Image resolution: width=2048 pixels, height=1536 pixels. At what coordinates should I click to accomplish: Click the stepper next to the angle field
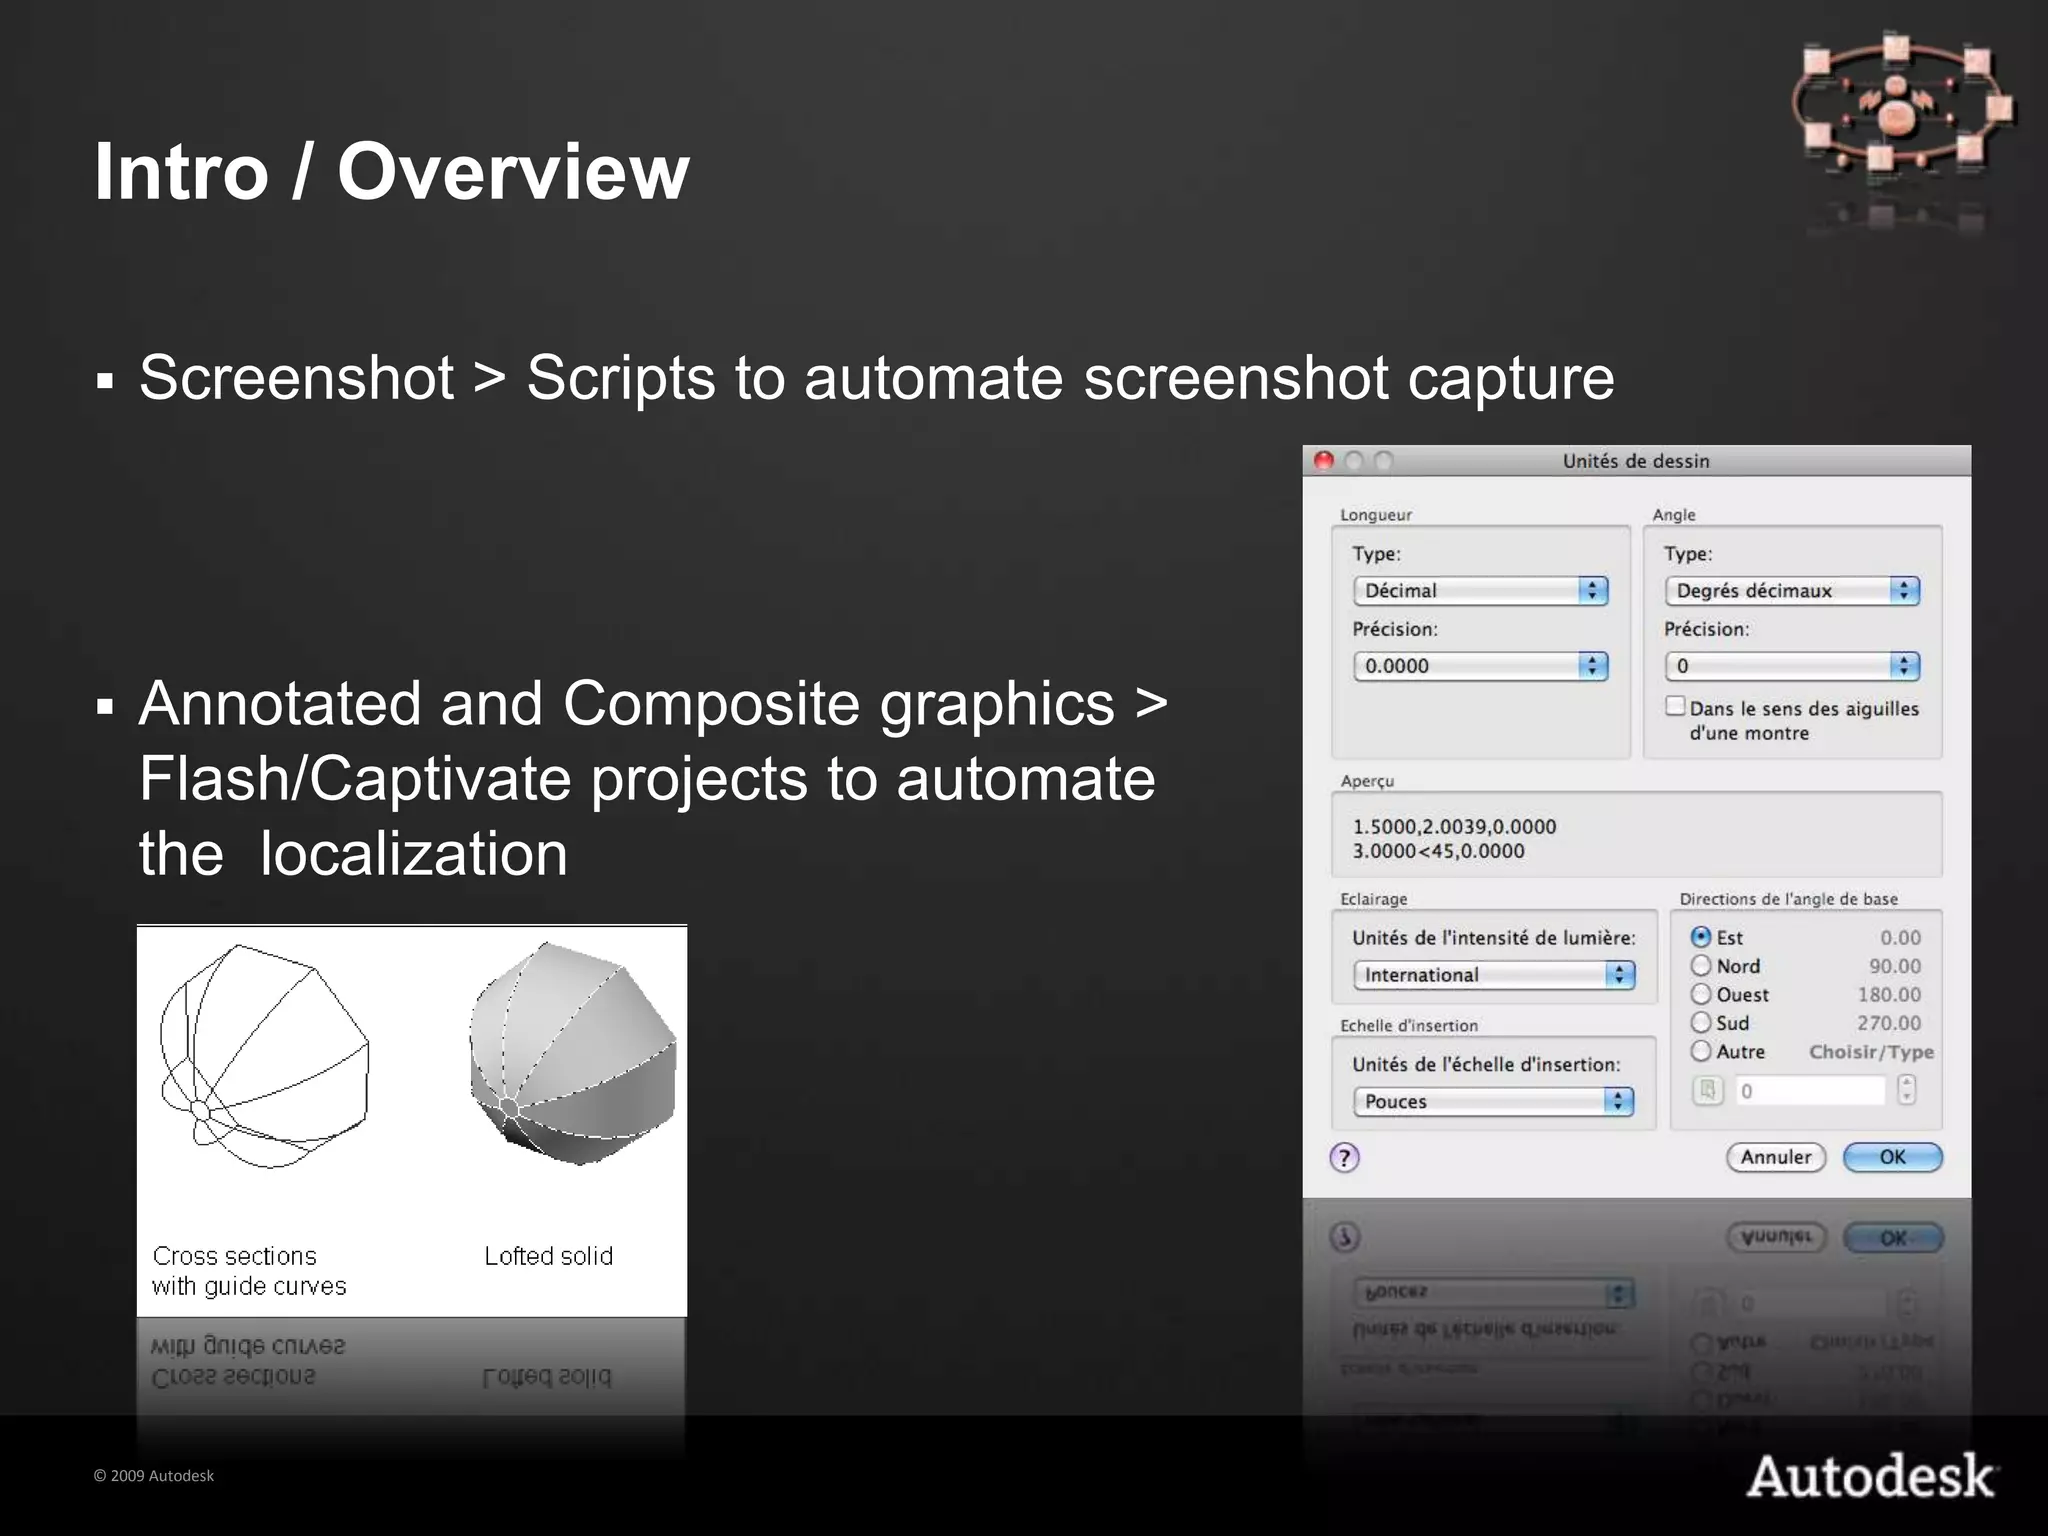pos(1907,1090)
